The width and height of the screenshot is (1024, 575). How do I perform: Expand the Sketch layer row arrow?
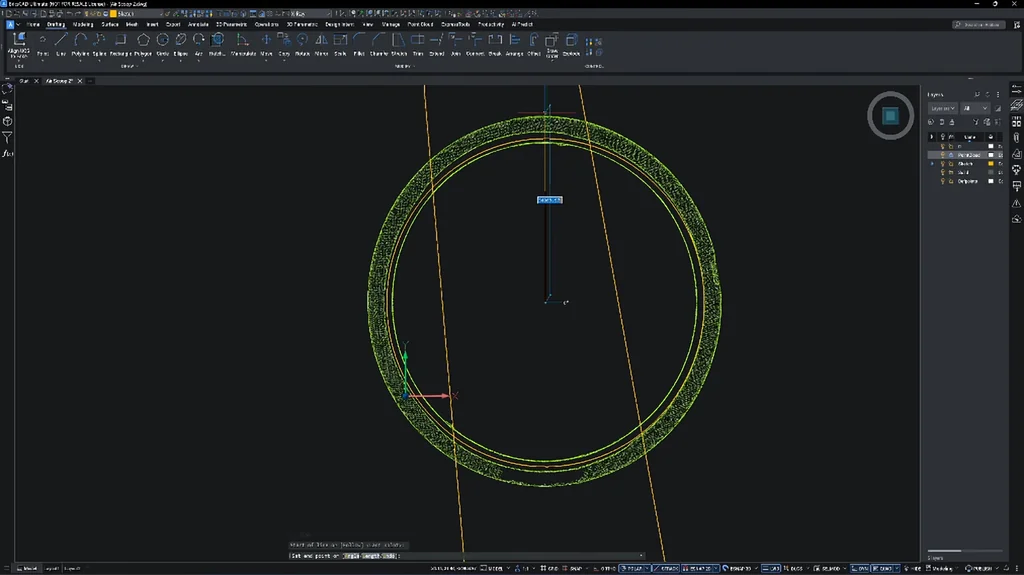click(933, 163)
